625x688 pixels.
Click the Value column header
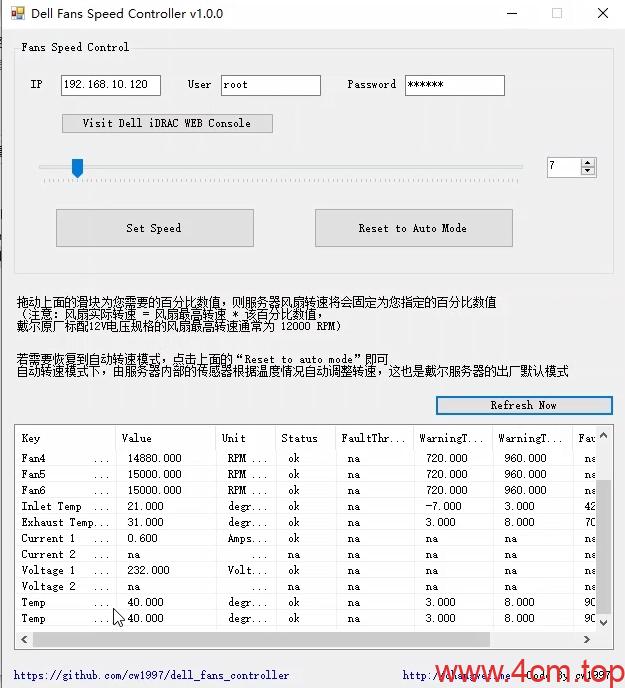[x=165, y=438]
